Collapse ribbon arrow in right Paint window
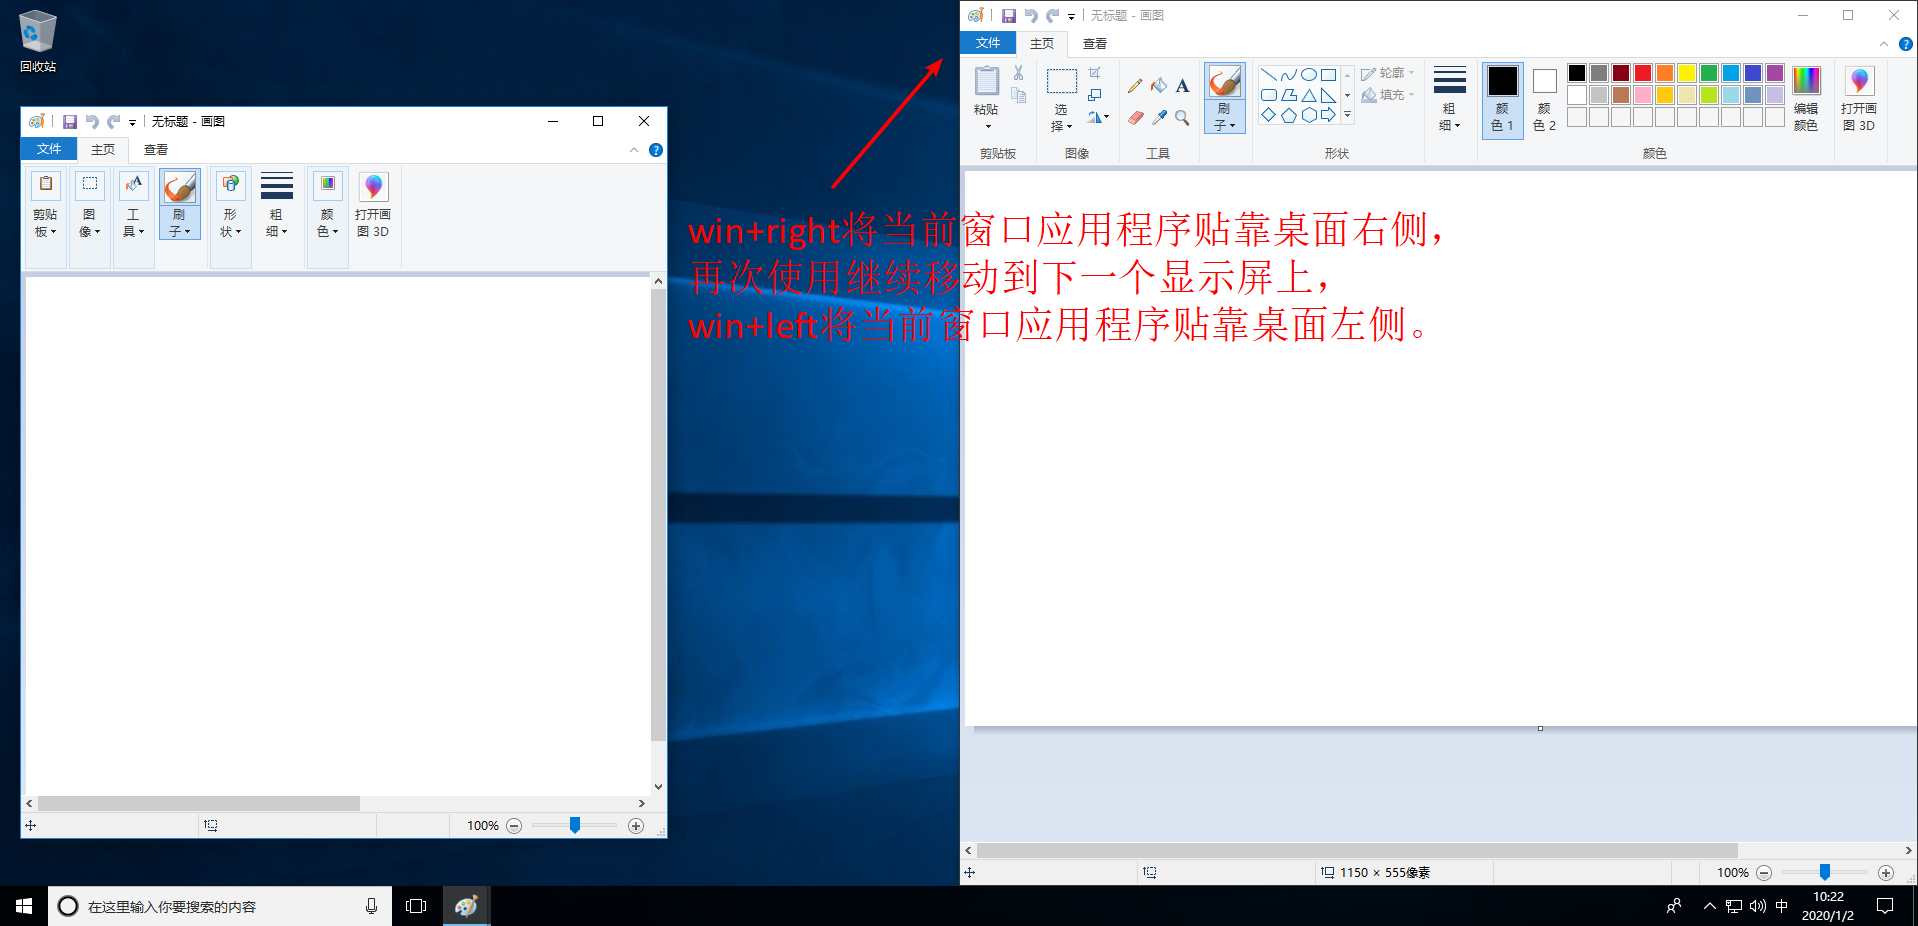 tap(1884, 44)
